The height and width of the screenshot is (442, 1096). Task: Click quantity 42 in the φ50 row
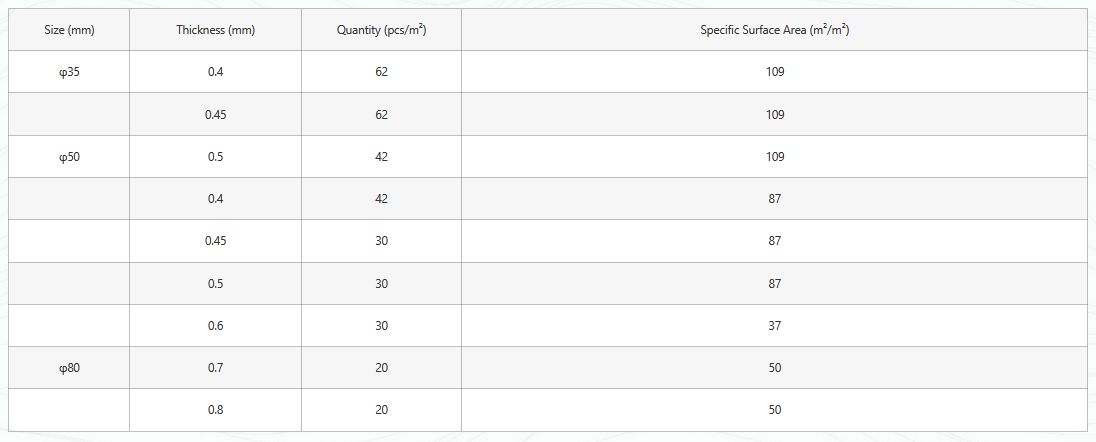[381, 157]
